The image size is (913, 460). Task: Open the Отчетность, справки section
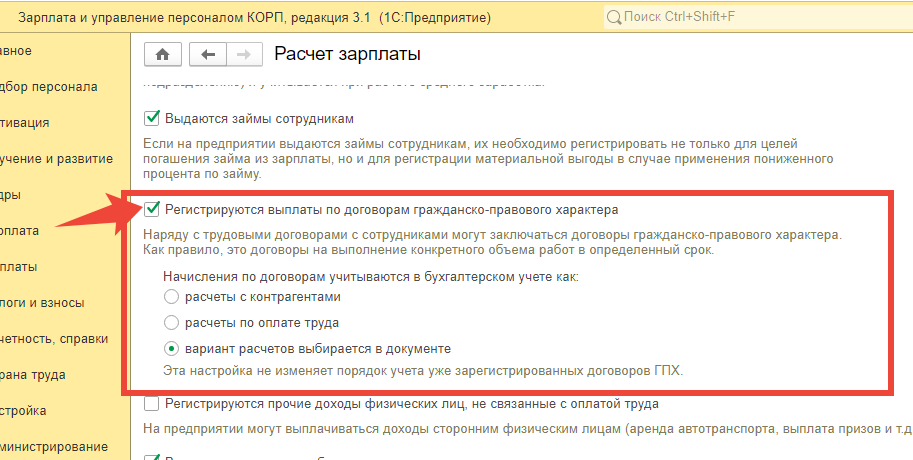[54, 338]
